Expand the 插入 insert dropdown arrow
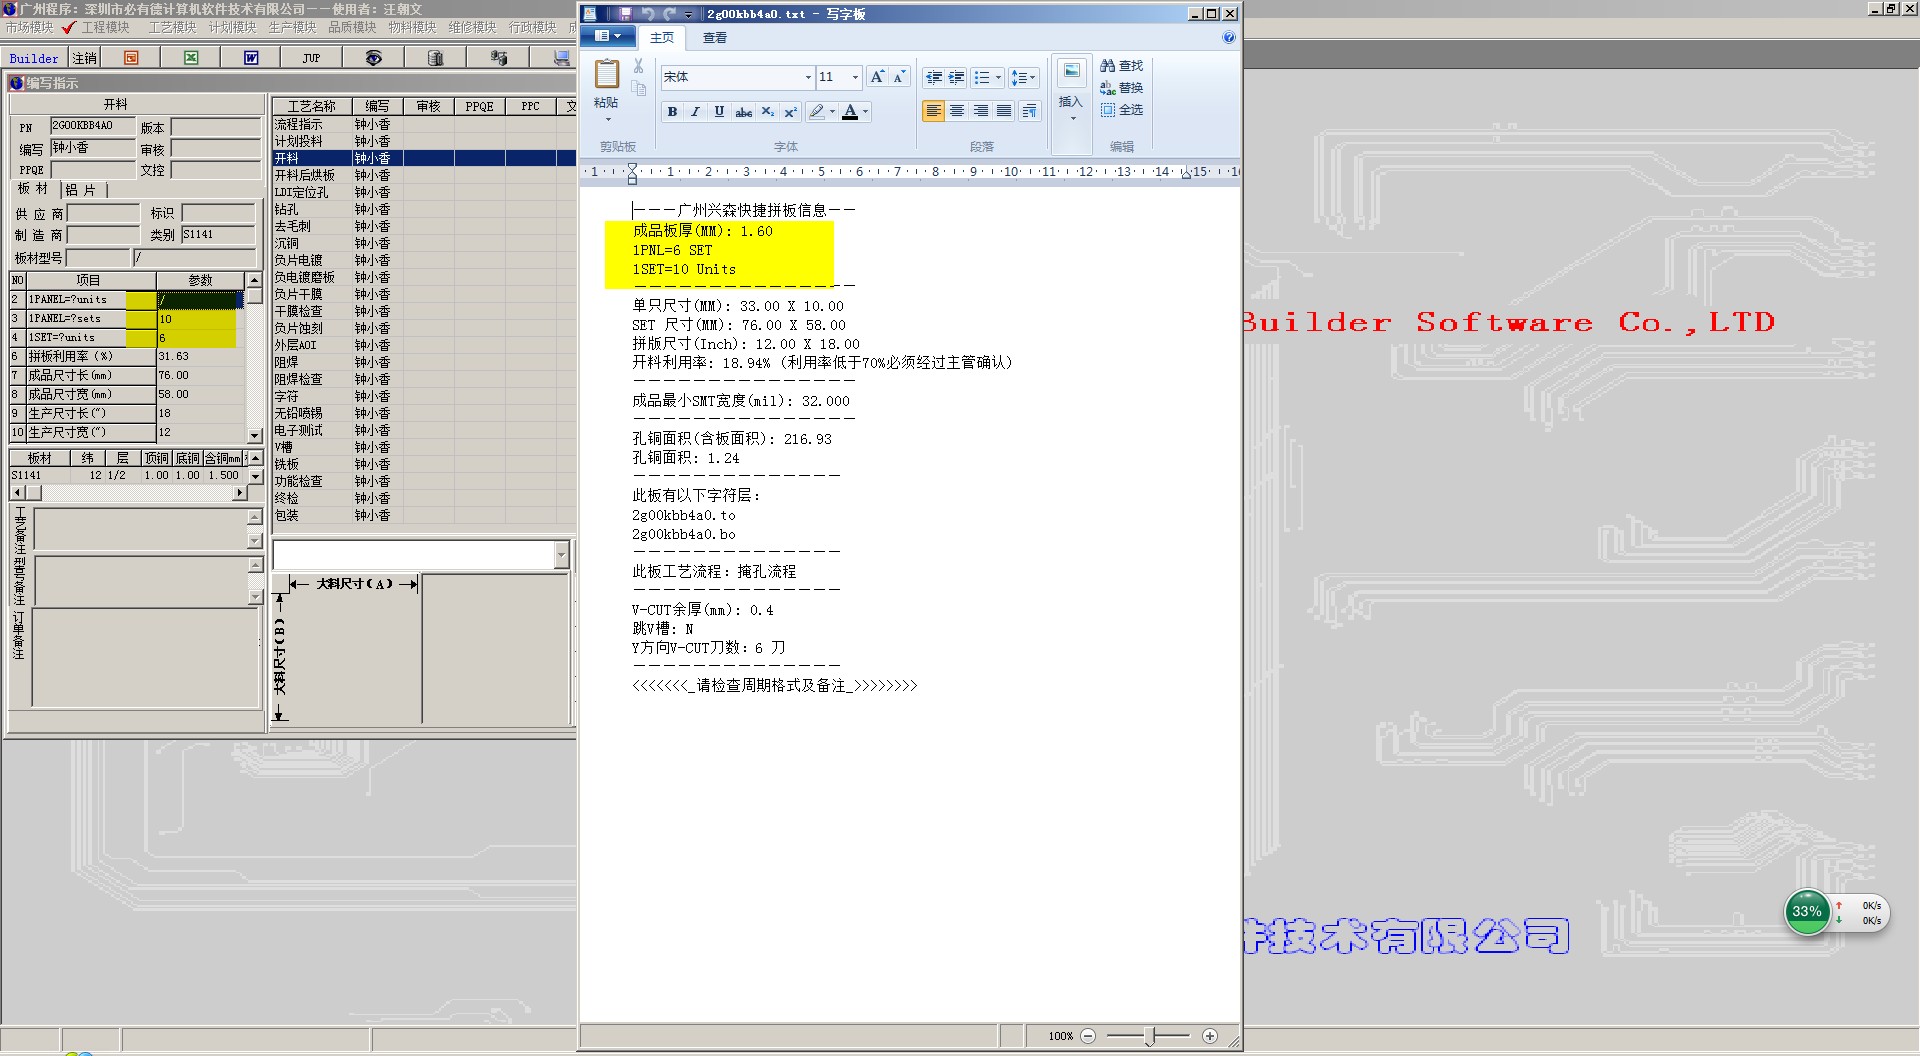The image size is (1920, 1056). 1072,119
